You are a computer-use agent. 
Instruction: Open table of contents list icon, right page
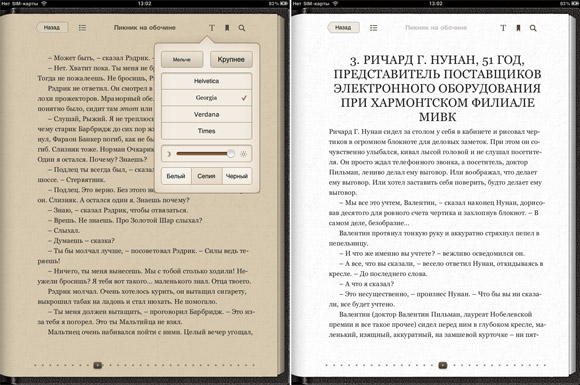pyautogui.click(x=374, y=28)
